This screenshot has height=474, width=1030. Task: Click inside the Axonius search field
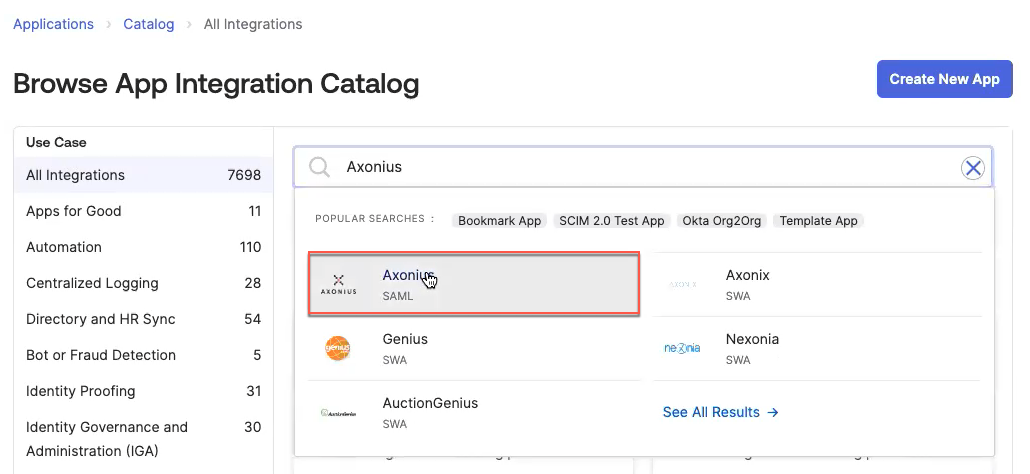640,168
